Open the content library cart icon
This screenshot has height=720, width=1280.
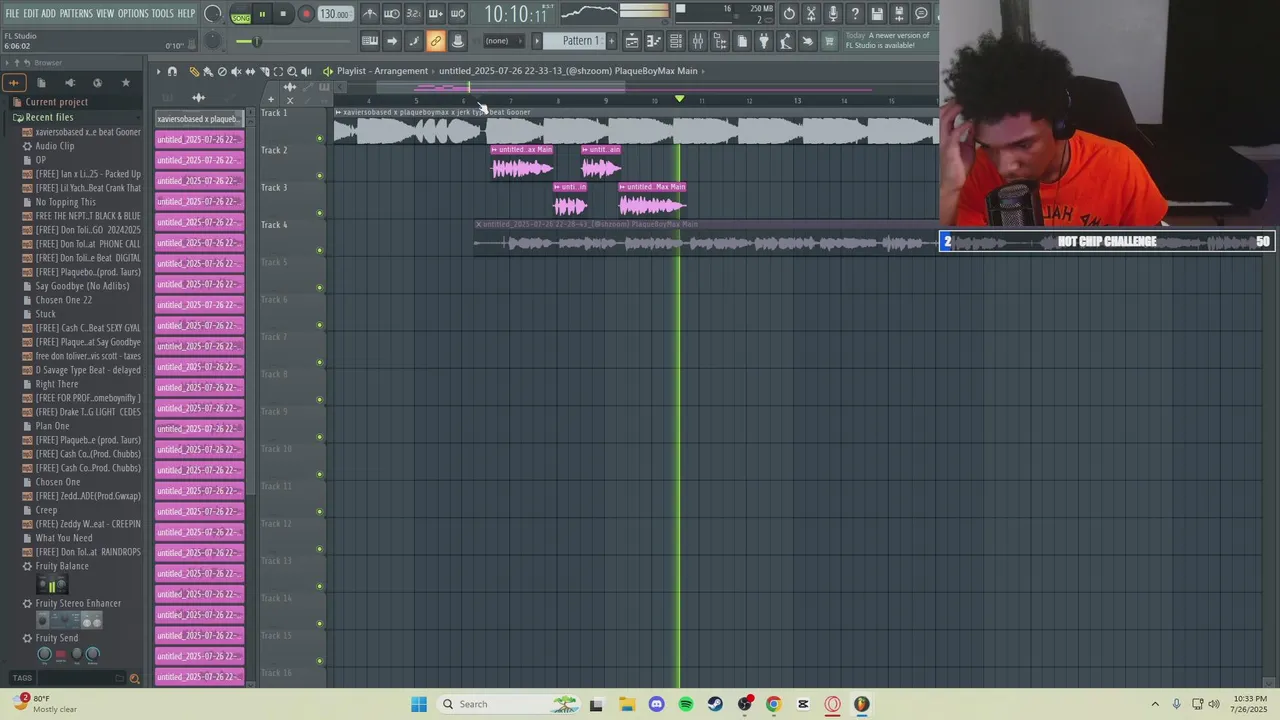829,41
